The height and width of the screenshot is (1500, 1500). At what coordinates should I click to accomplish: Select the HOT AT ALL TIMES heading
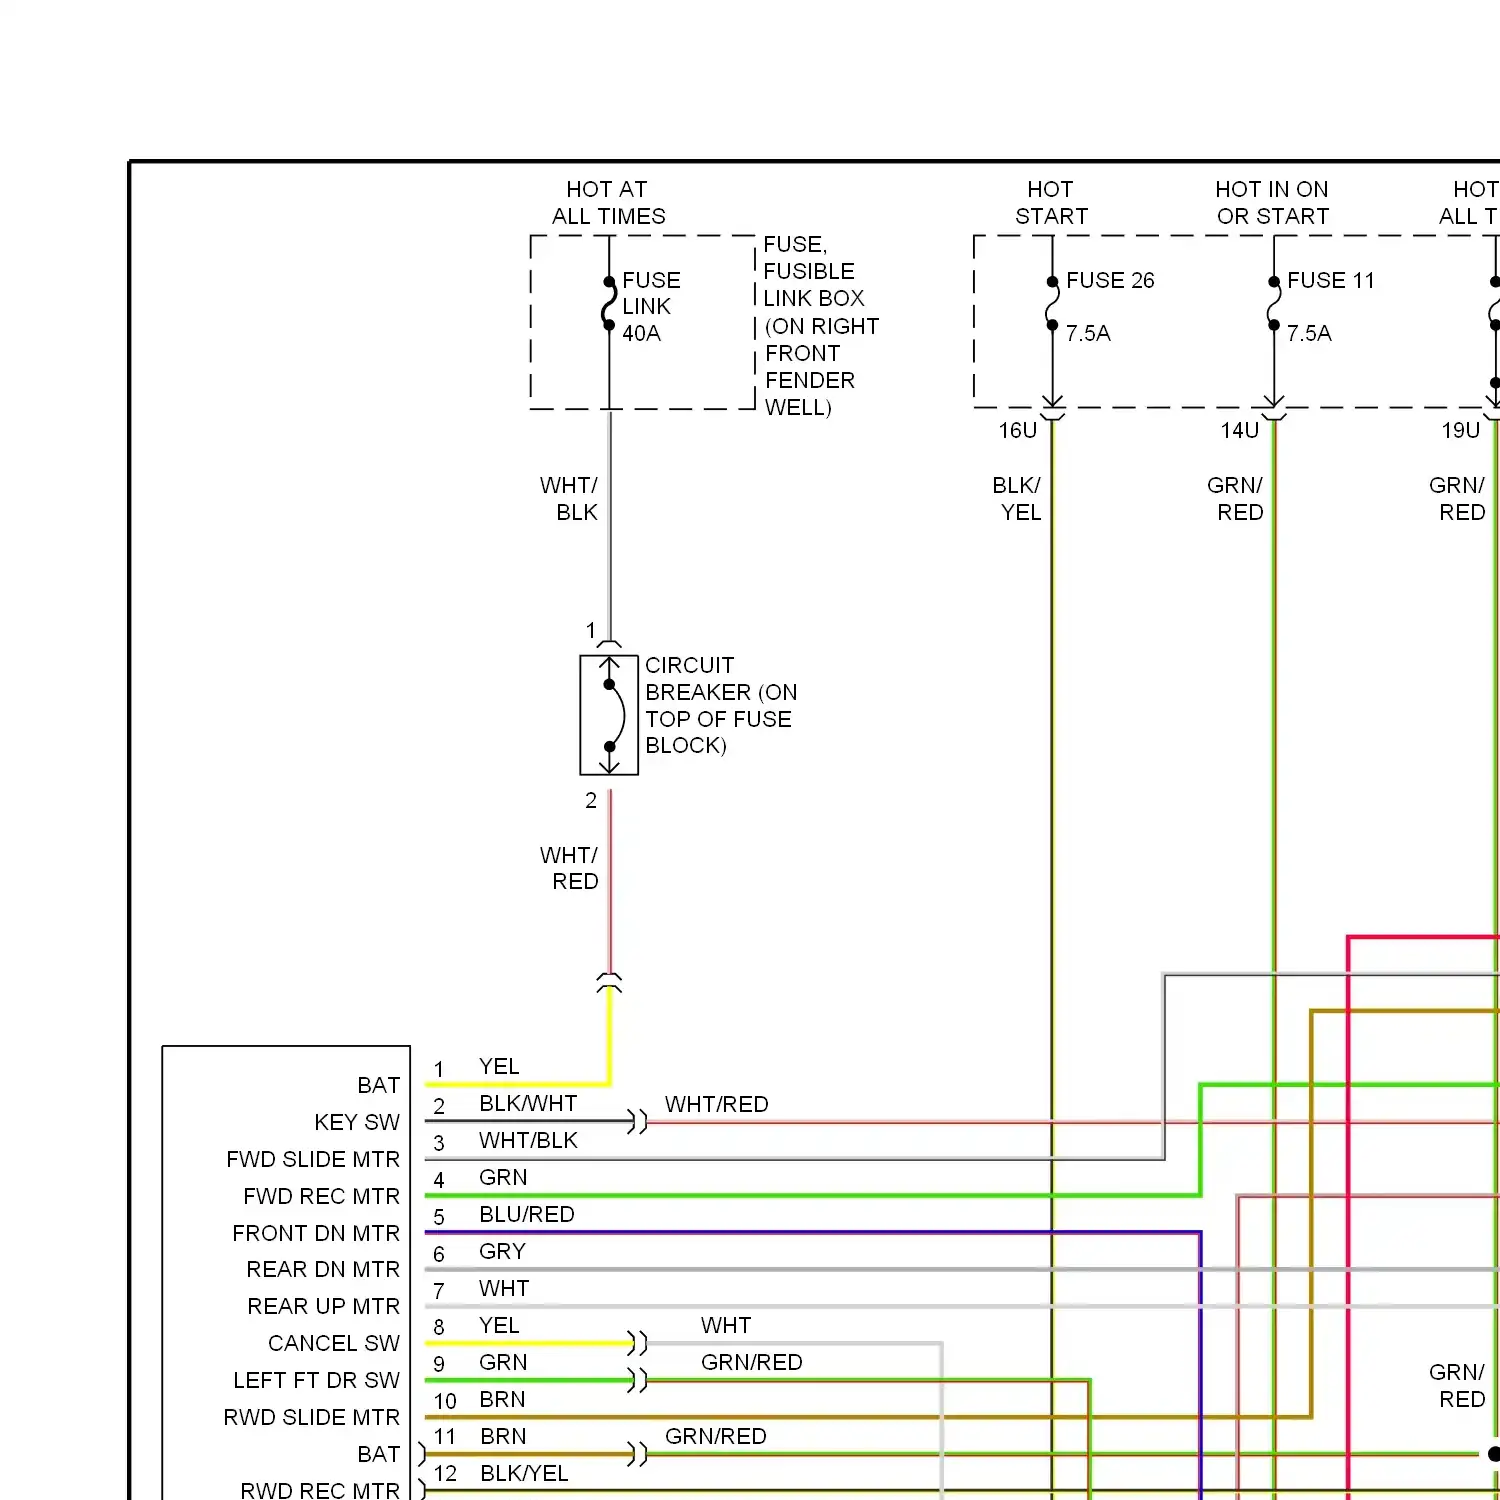(x=608, y=203)
